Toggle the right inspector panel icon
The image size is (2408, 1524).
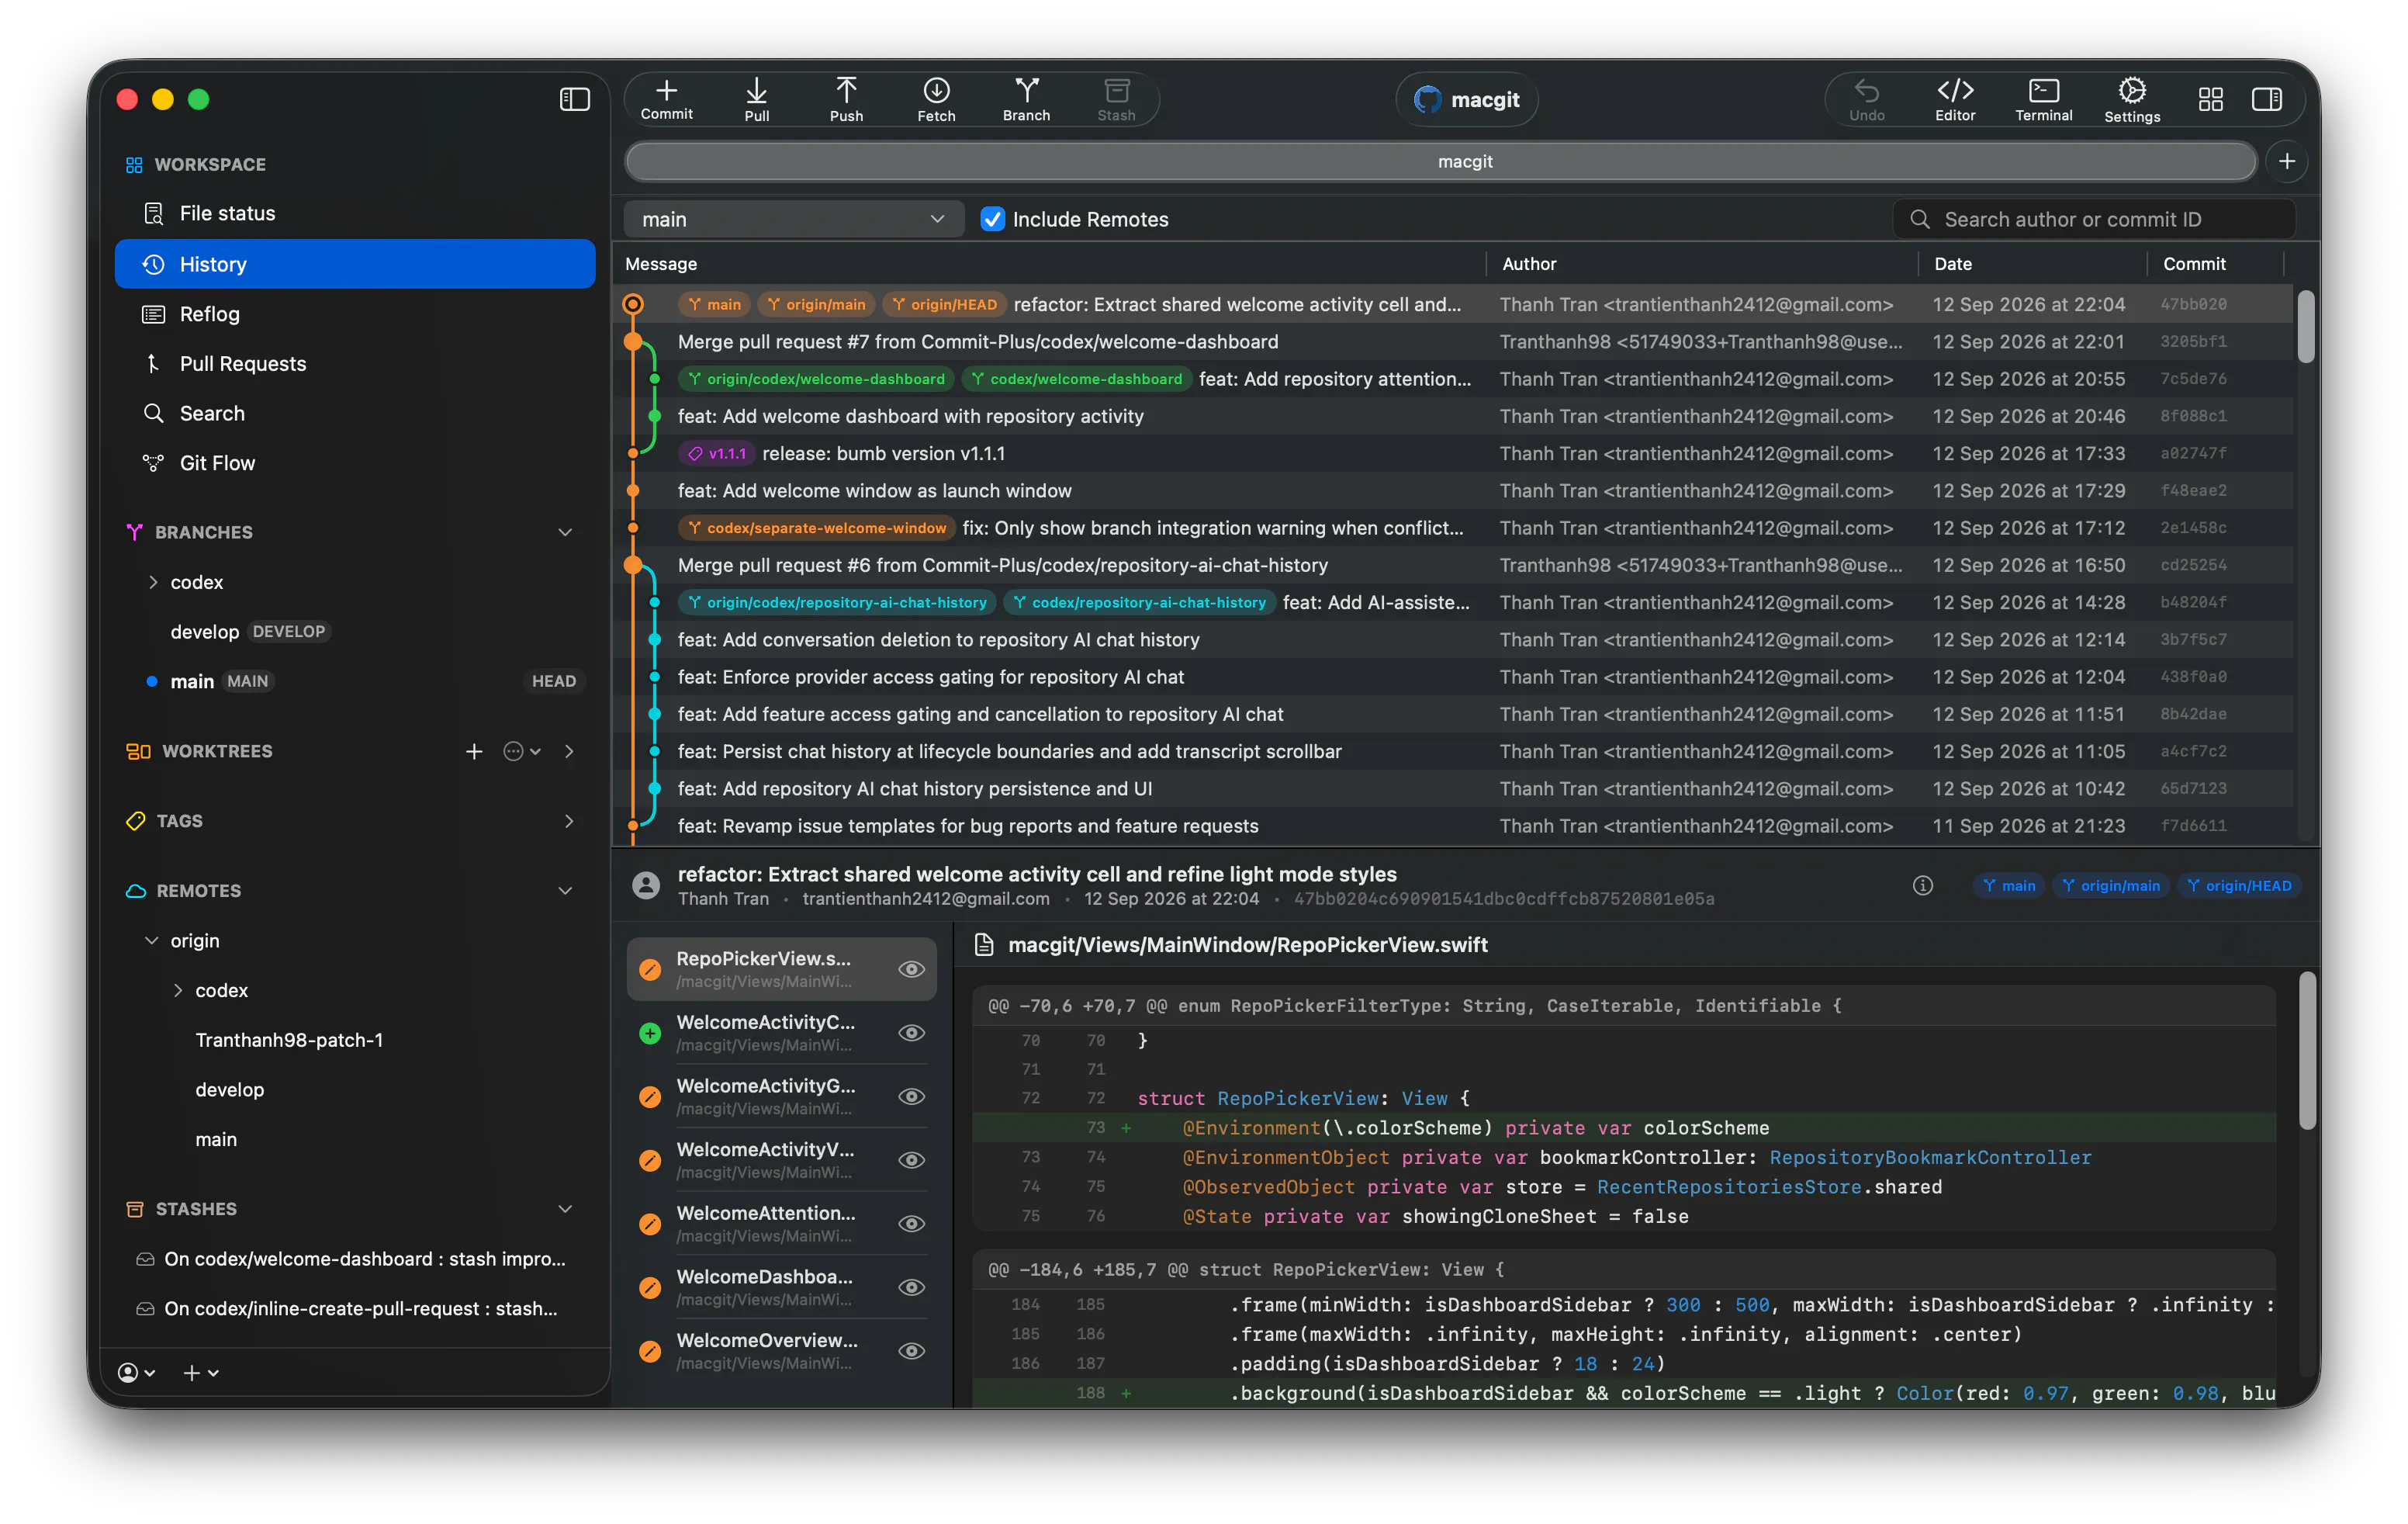(2266, 99)
